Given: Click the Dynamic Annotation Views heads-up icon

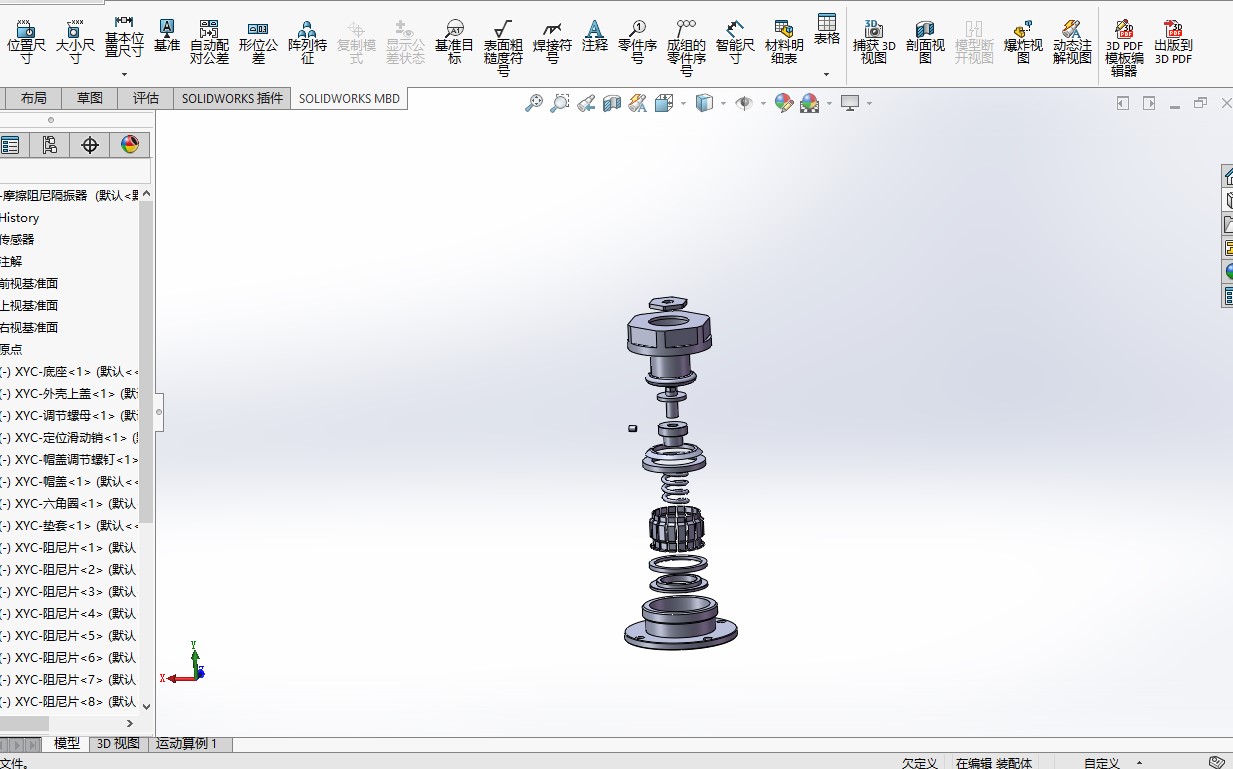Looking at the screenshot, I should coord(637,103).
